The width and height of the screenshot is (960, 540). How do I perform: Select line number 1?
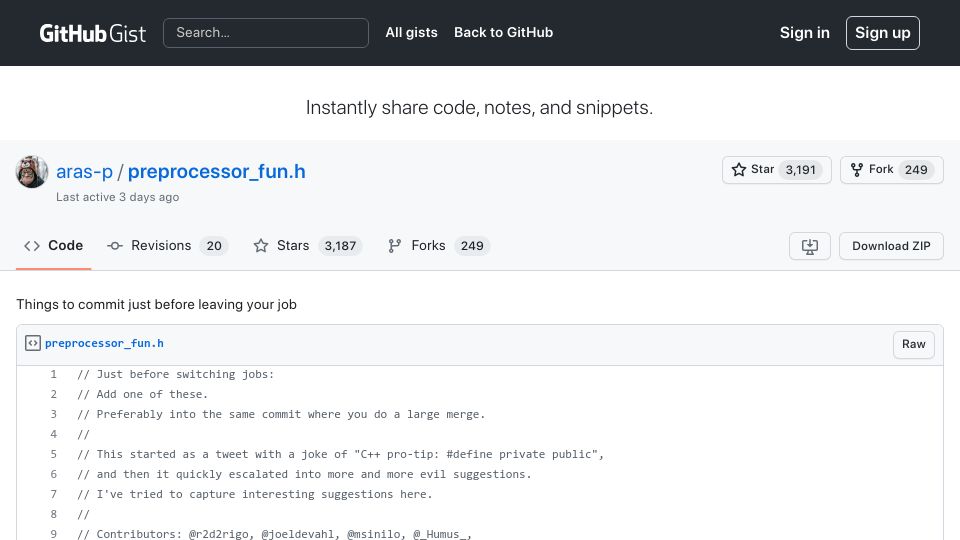coord(53,374)
